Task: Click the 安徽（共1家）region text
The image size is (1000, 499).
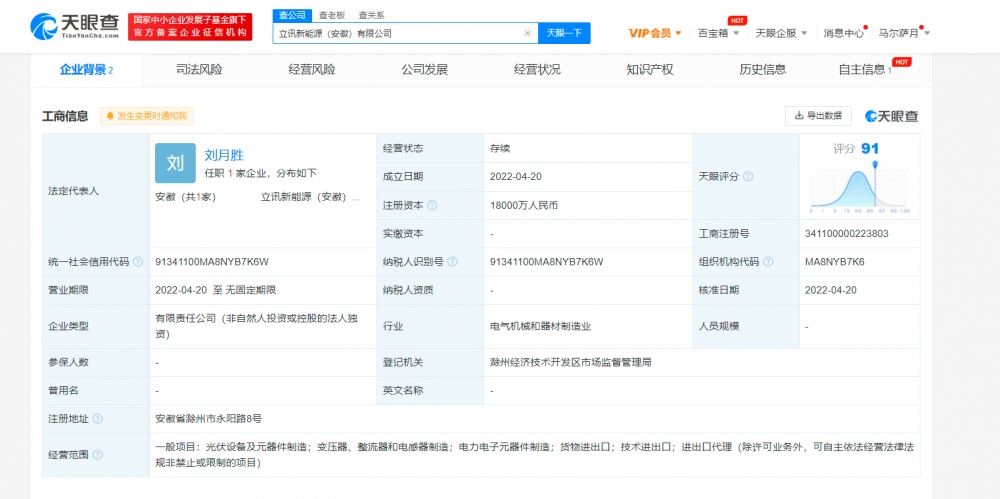Action: [x=186, y=197]
